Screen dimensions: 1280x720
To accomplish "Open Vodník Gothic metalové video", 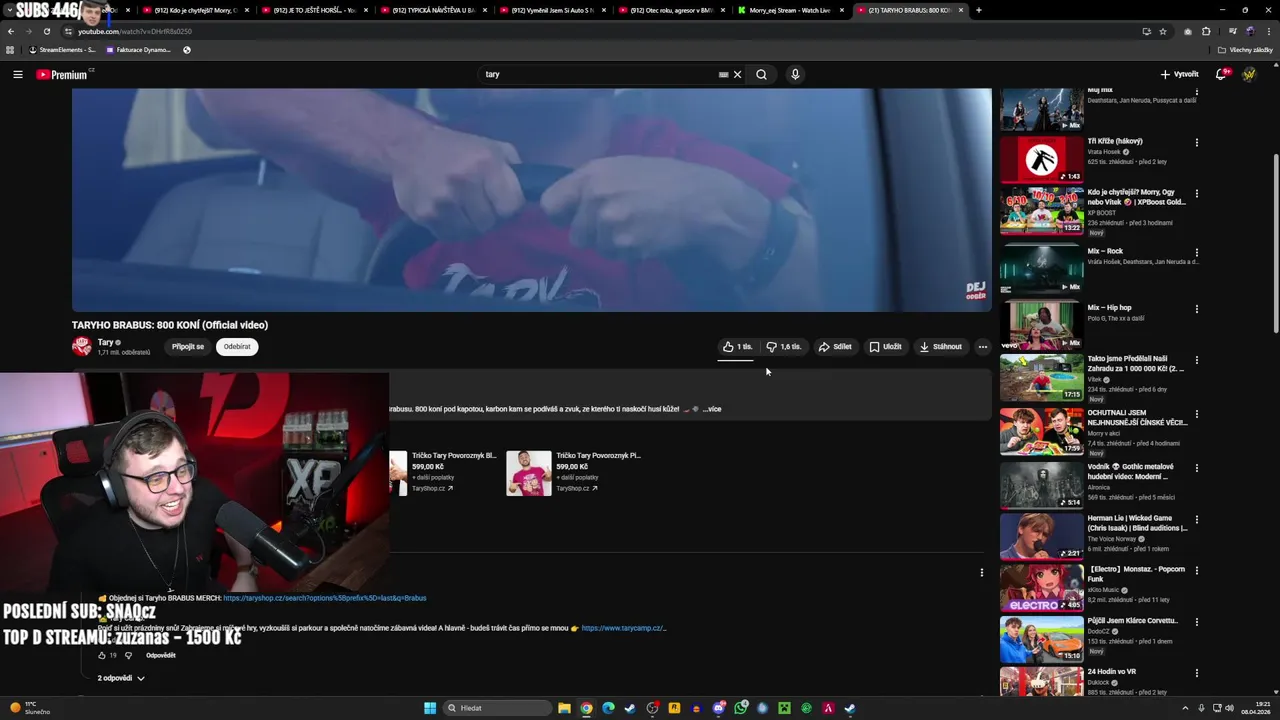I will (x=1041, y=486).
